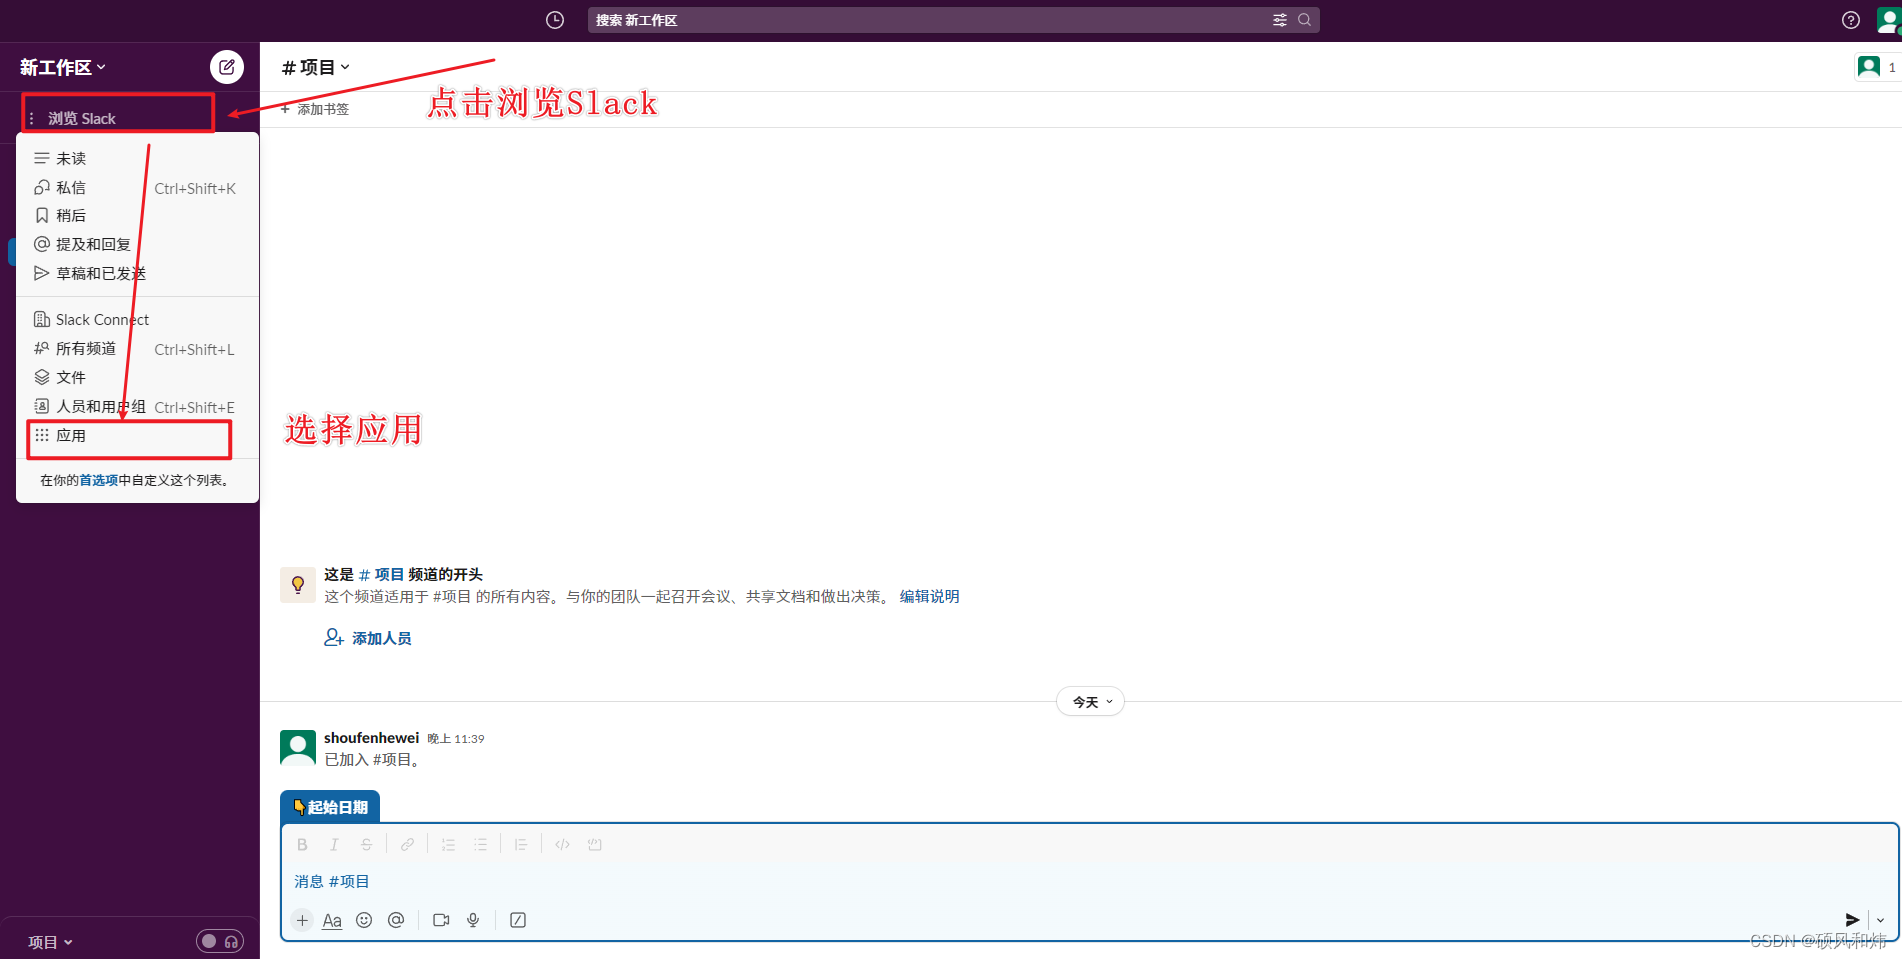Toggle italic formatting
1902x959 pixels.
(x=334, y=844)
